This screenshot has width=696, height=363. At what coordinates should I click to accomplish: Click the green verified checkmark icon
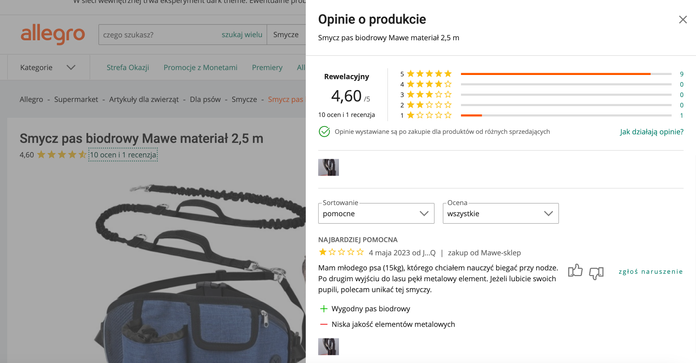(x=324, y=132)
